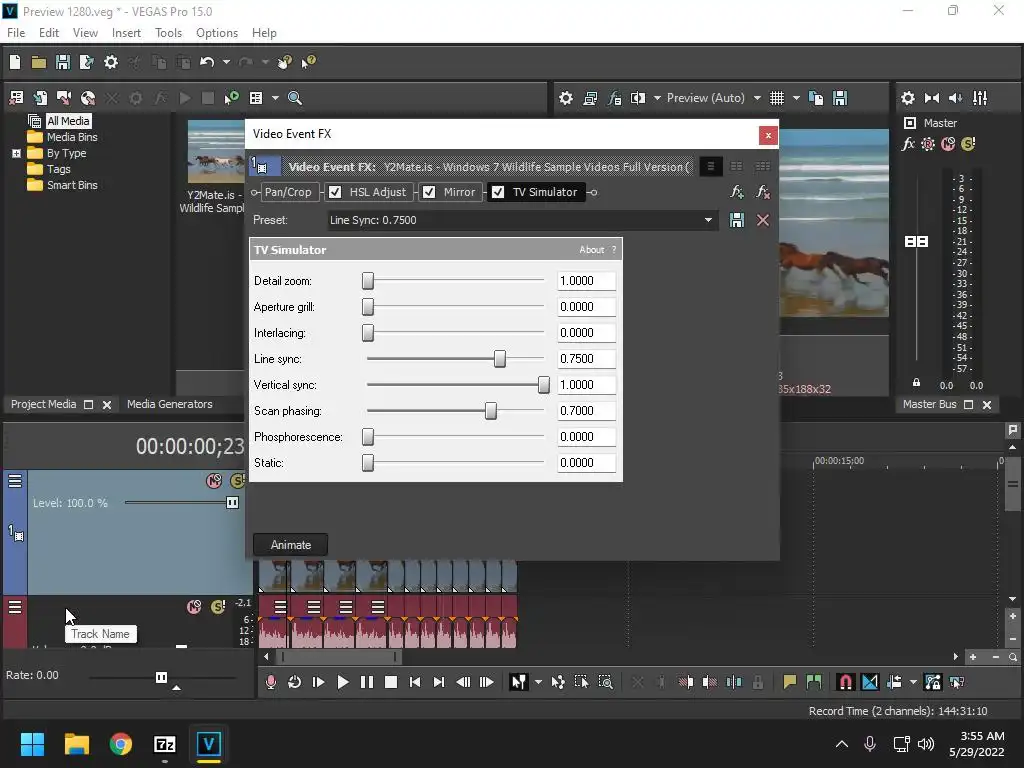Click Stop in the transport bar

(391, 682)
